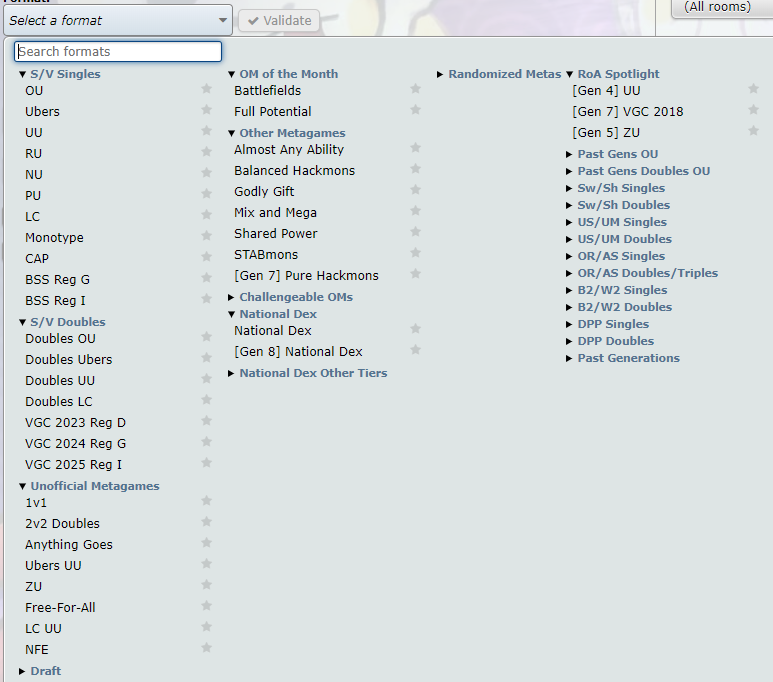This screenshot has height=682, width=773.
Task: Expand National Dex Other Tiers
Action: (308, 373)
